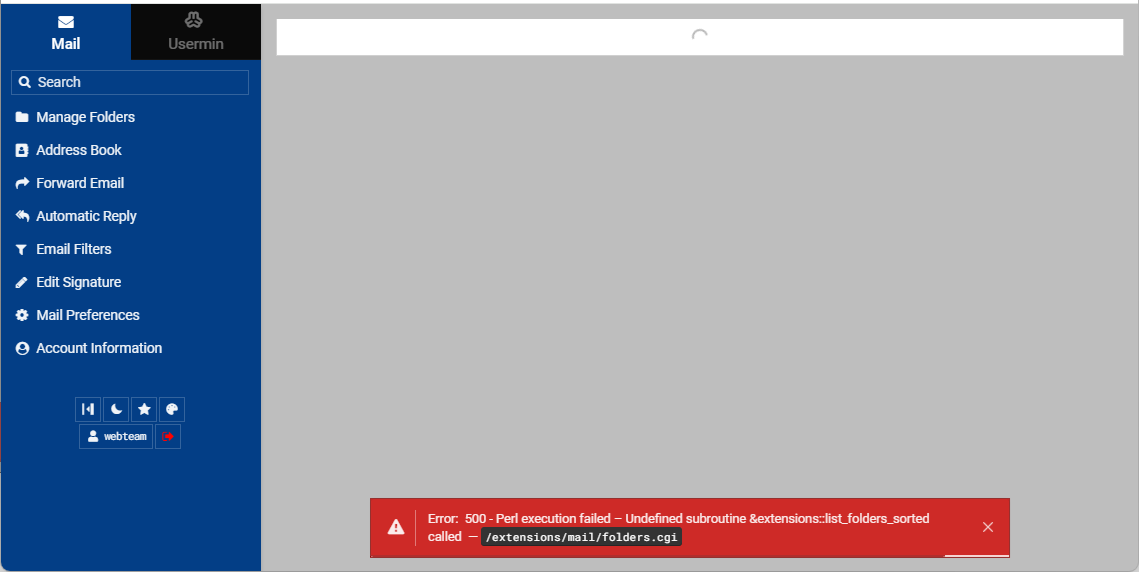Open favorites with the star icon

click(144, 409)
